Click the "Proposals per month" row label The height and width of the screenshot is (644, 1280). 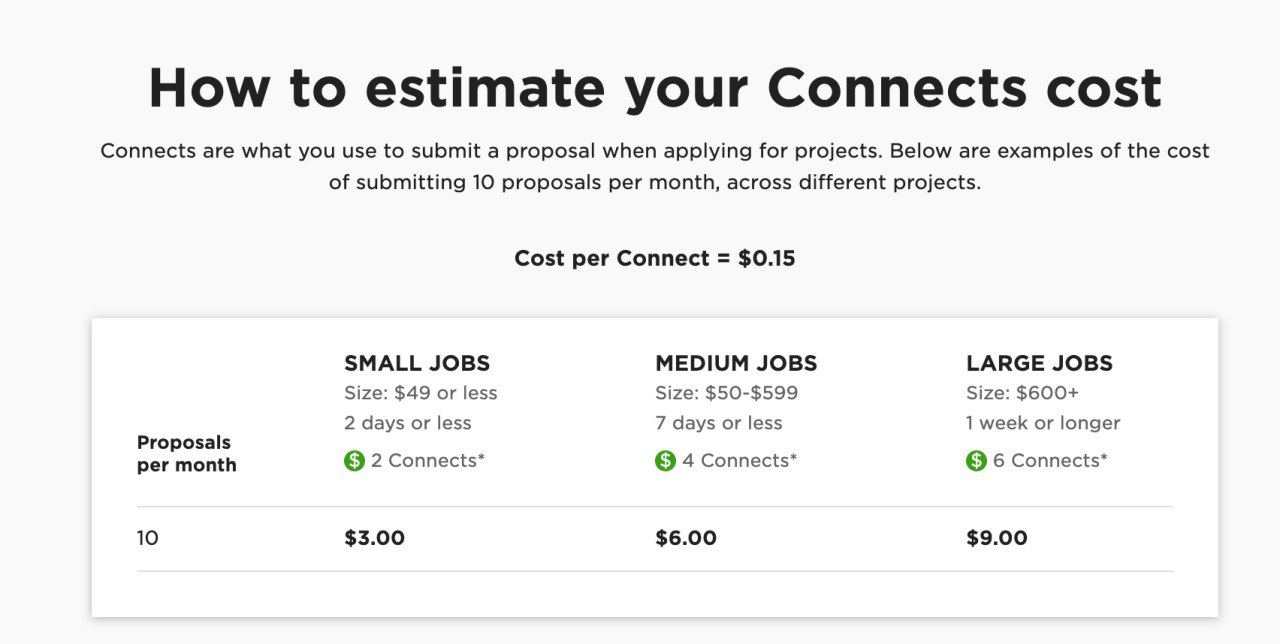(x=187, y=454)
